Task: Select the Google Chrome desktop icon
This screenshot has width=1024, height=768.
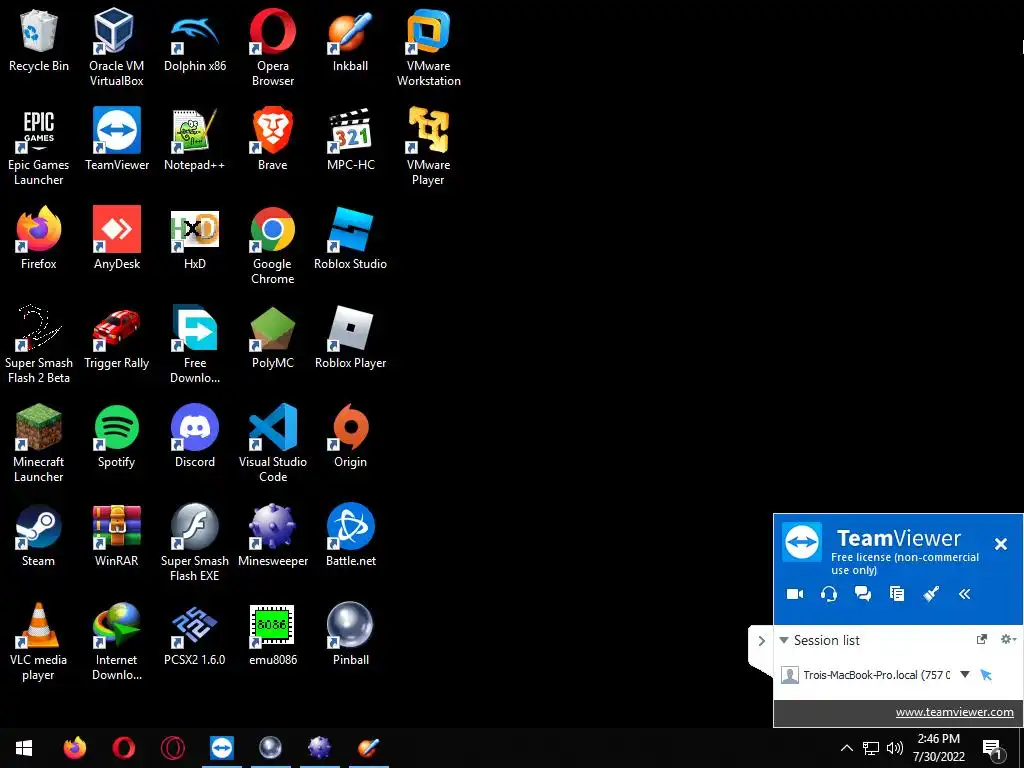Action: pyautogui.click(x=272, y=246)
